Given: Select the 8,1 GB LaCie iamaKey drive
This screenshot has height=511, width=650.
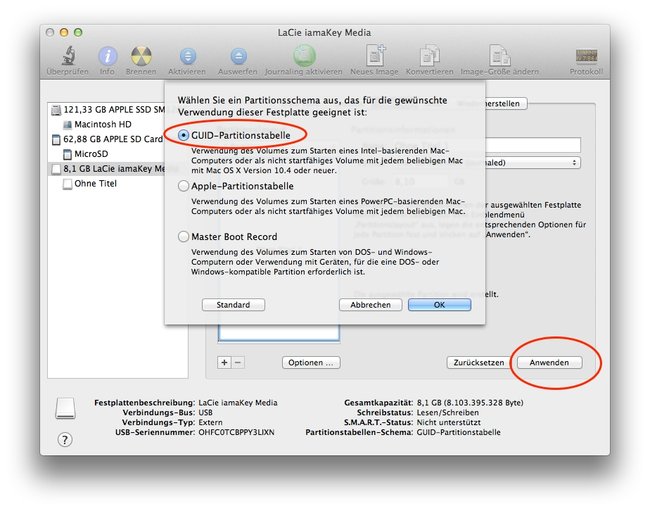Looking at the screenshot, I should click(107, 169).
